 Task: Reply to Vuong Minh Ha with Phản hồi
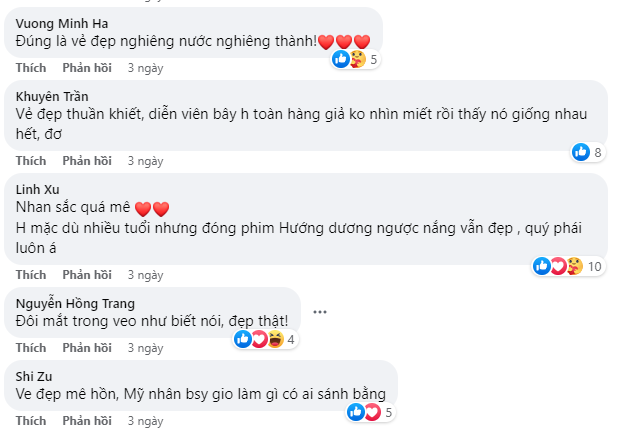tap(85, 68)
